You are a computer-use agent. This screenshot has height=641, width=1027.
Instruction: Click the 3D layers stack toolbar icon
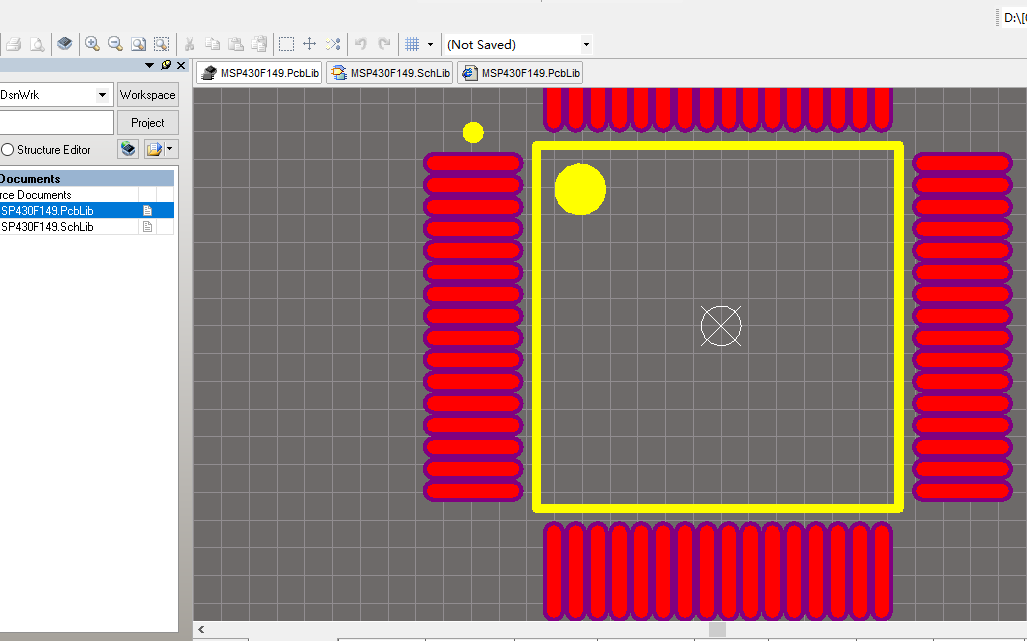coord(65,44)
